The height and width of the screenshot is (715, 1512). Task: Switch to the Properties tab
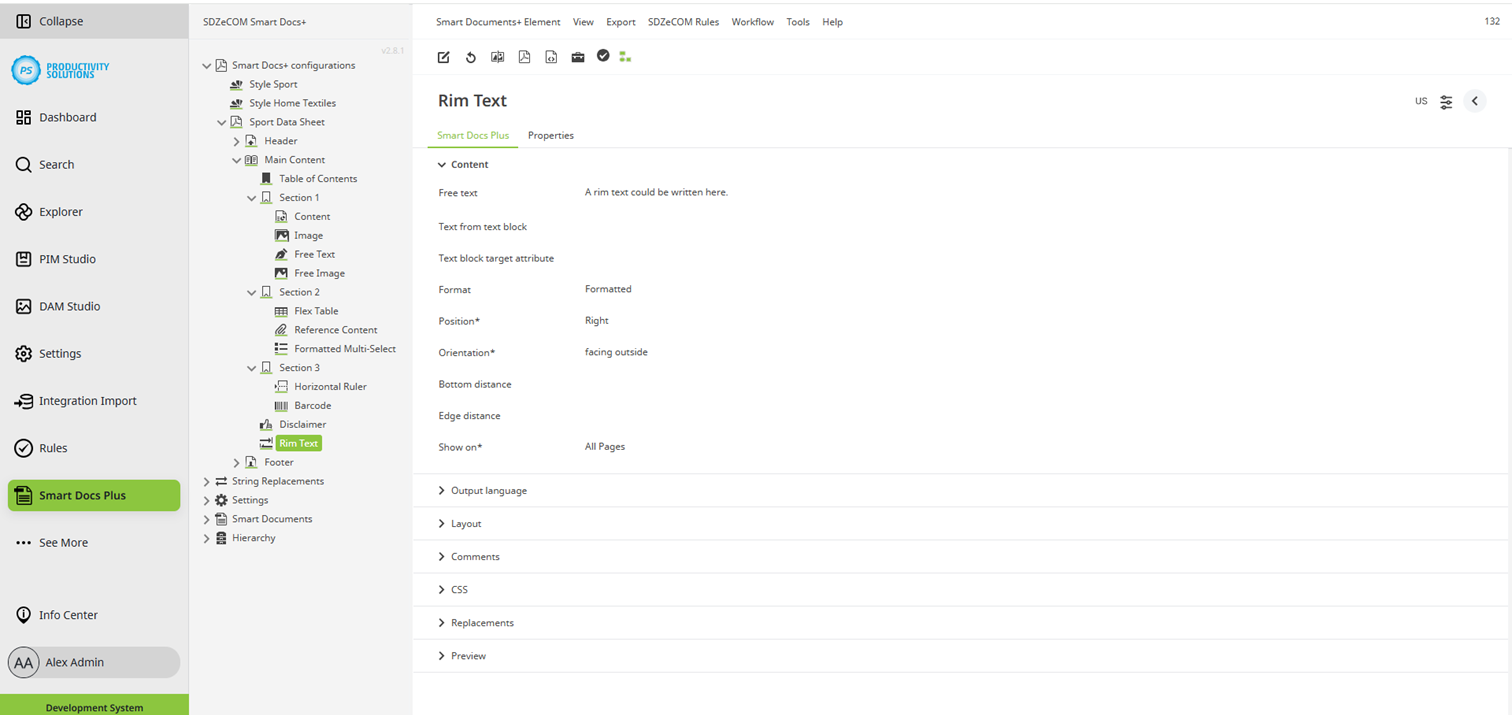tap(550, 135)
